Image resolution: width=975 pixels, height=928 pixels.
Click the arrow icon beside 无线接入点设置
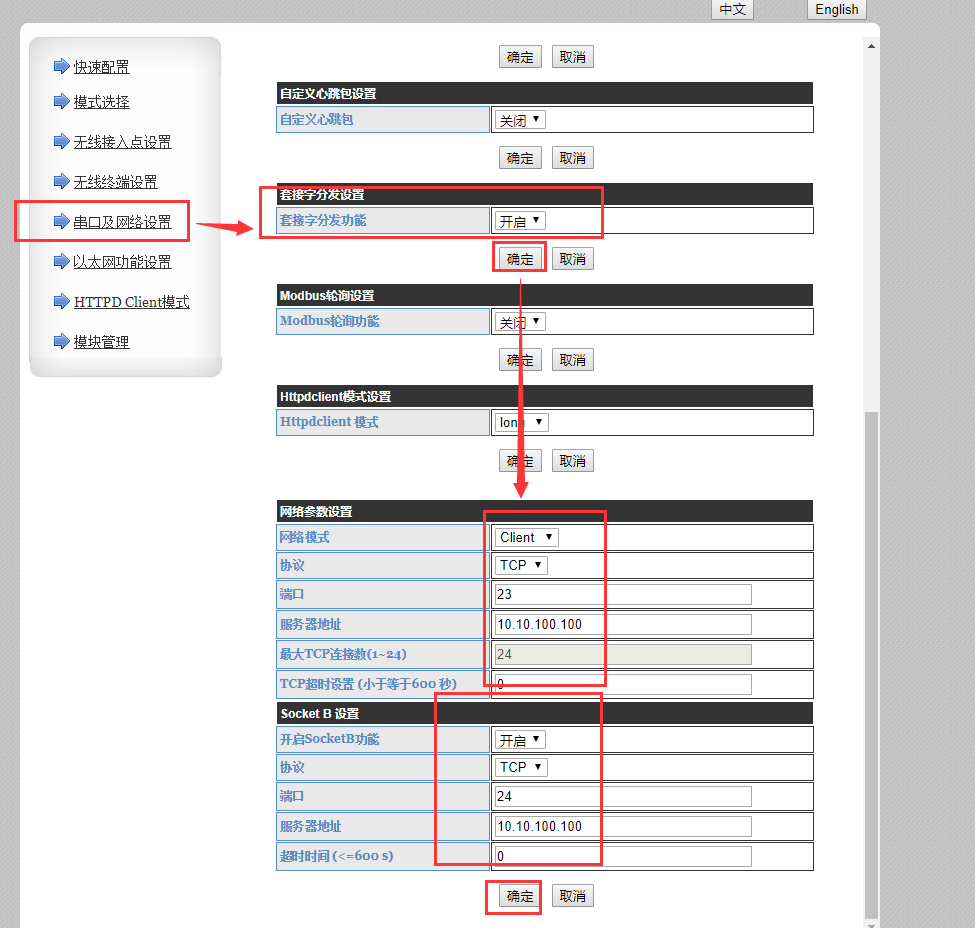point(61,142)
